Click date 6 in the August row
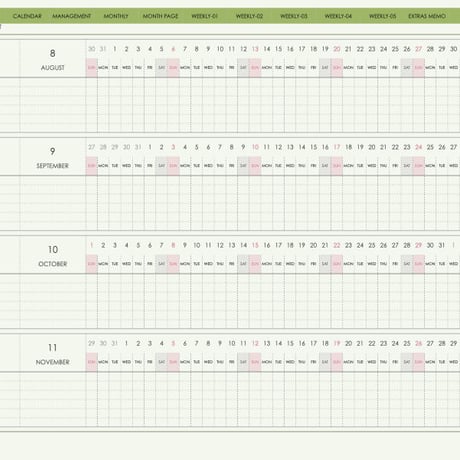This screenshot has width=460, height=460. (x=173, y=49)
